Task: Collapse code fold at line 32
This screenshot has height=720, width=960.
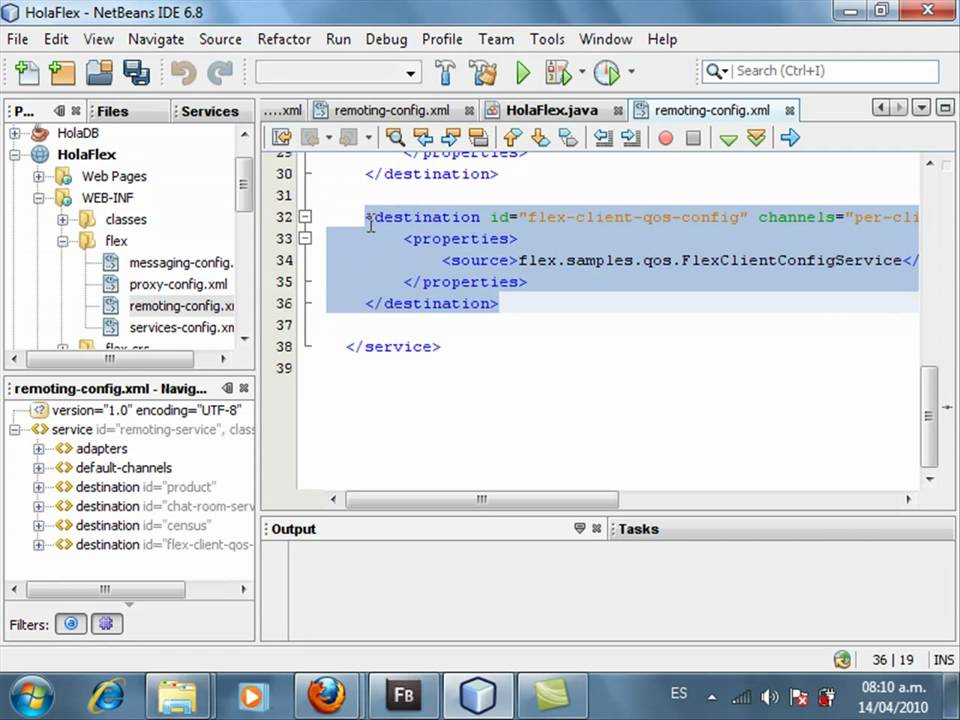Action: click(x=305, y=217)
